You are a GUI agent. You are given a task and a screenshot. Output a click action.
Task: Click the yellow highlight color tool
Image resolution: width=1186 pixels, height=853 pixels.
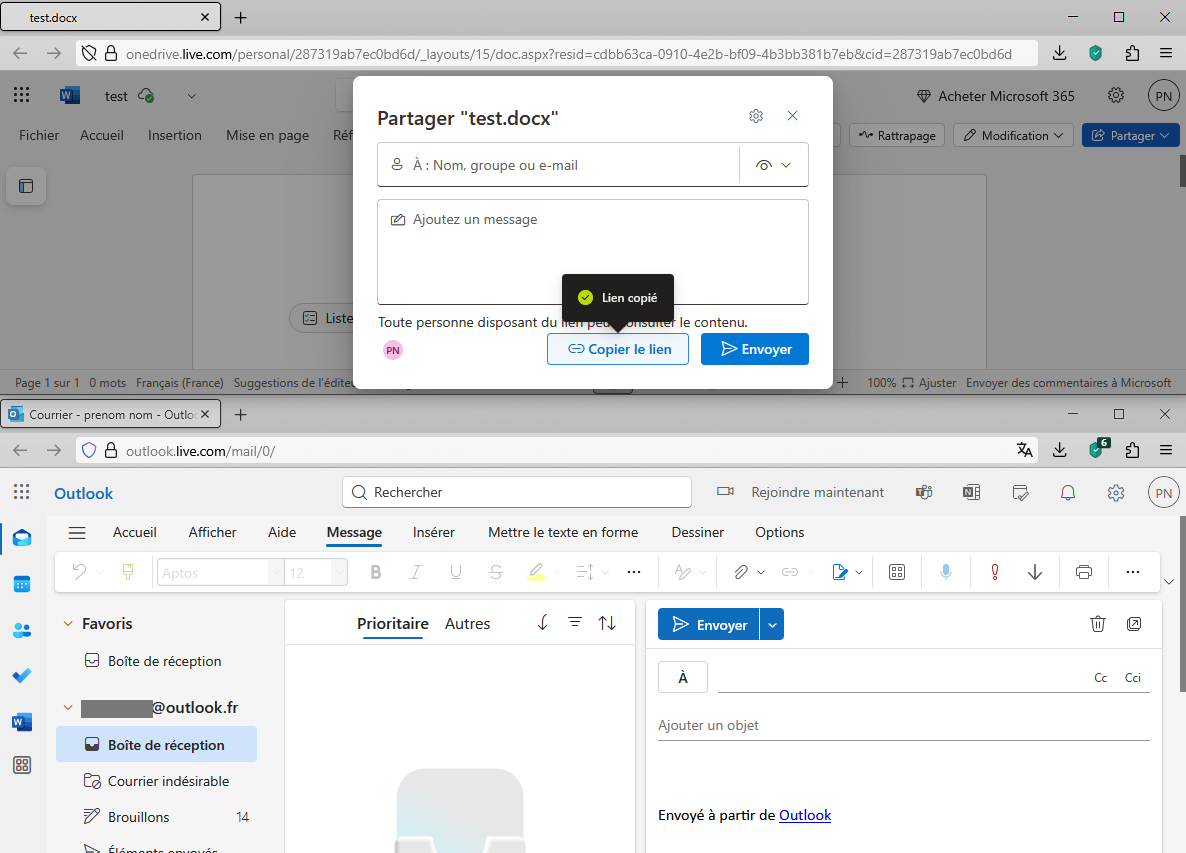pos(536,572)
